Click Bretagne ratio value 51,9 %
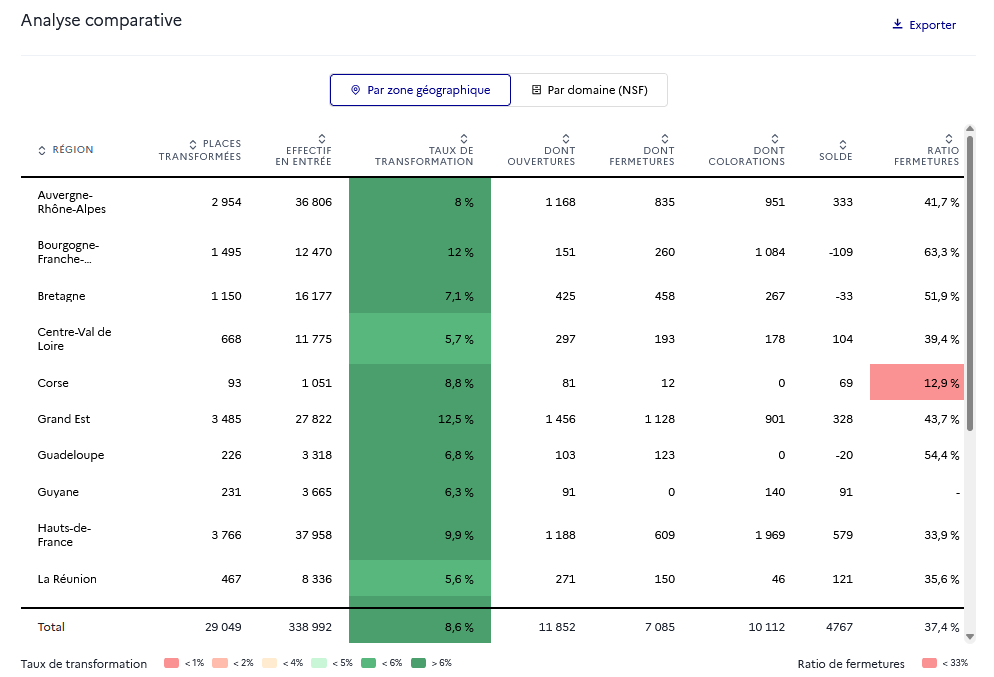Image resolution: width=994 pixels, height=677 pixels. [x=941, y=296]
